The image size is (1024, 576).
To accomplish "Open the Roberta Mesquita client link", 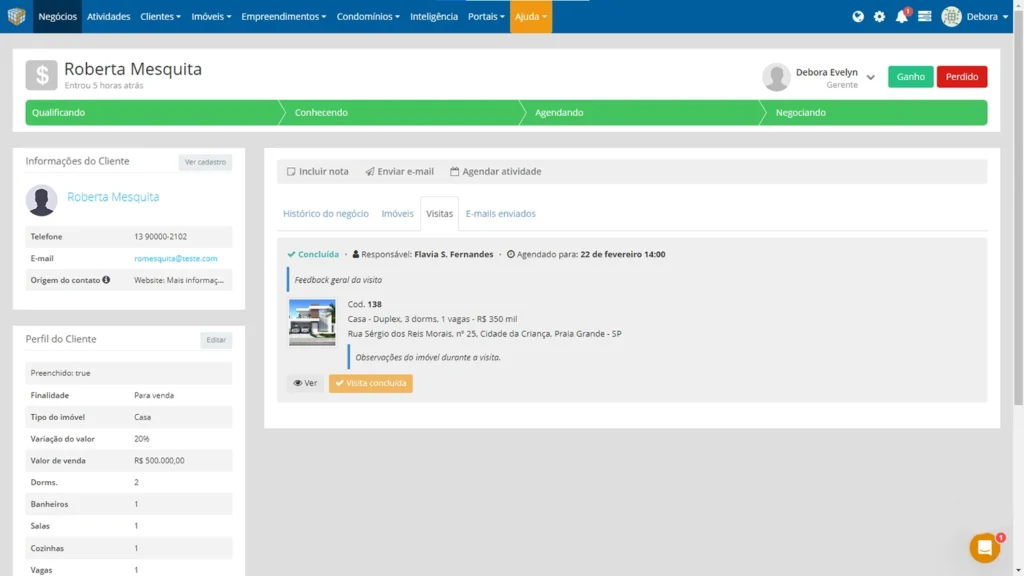I will (113, 197).
